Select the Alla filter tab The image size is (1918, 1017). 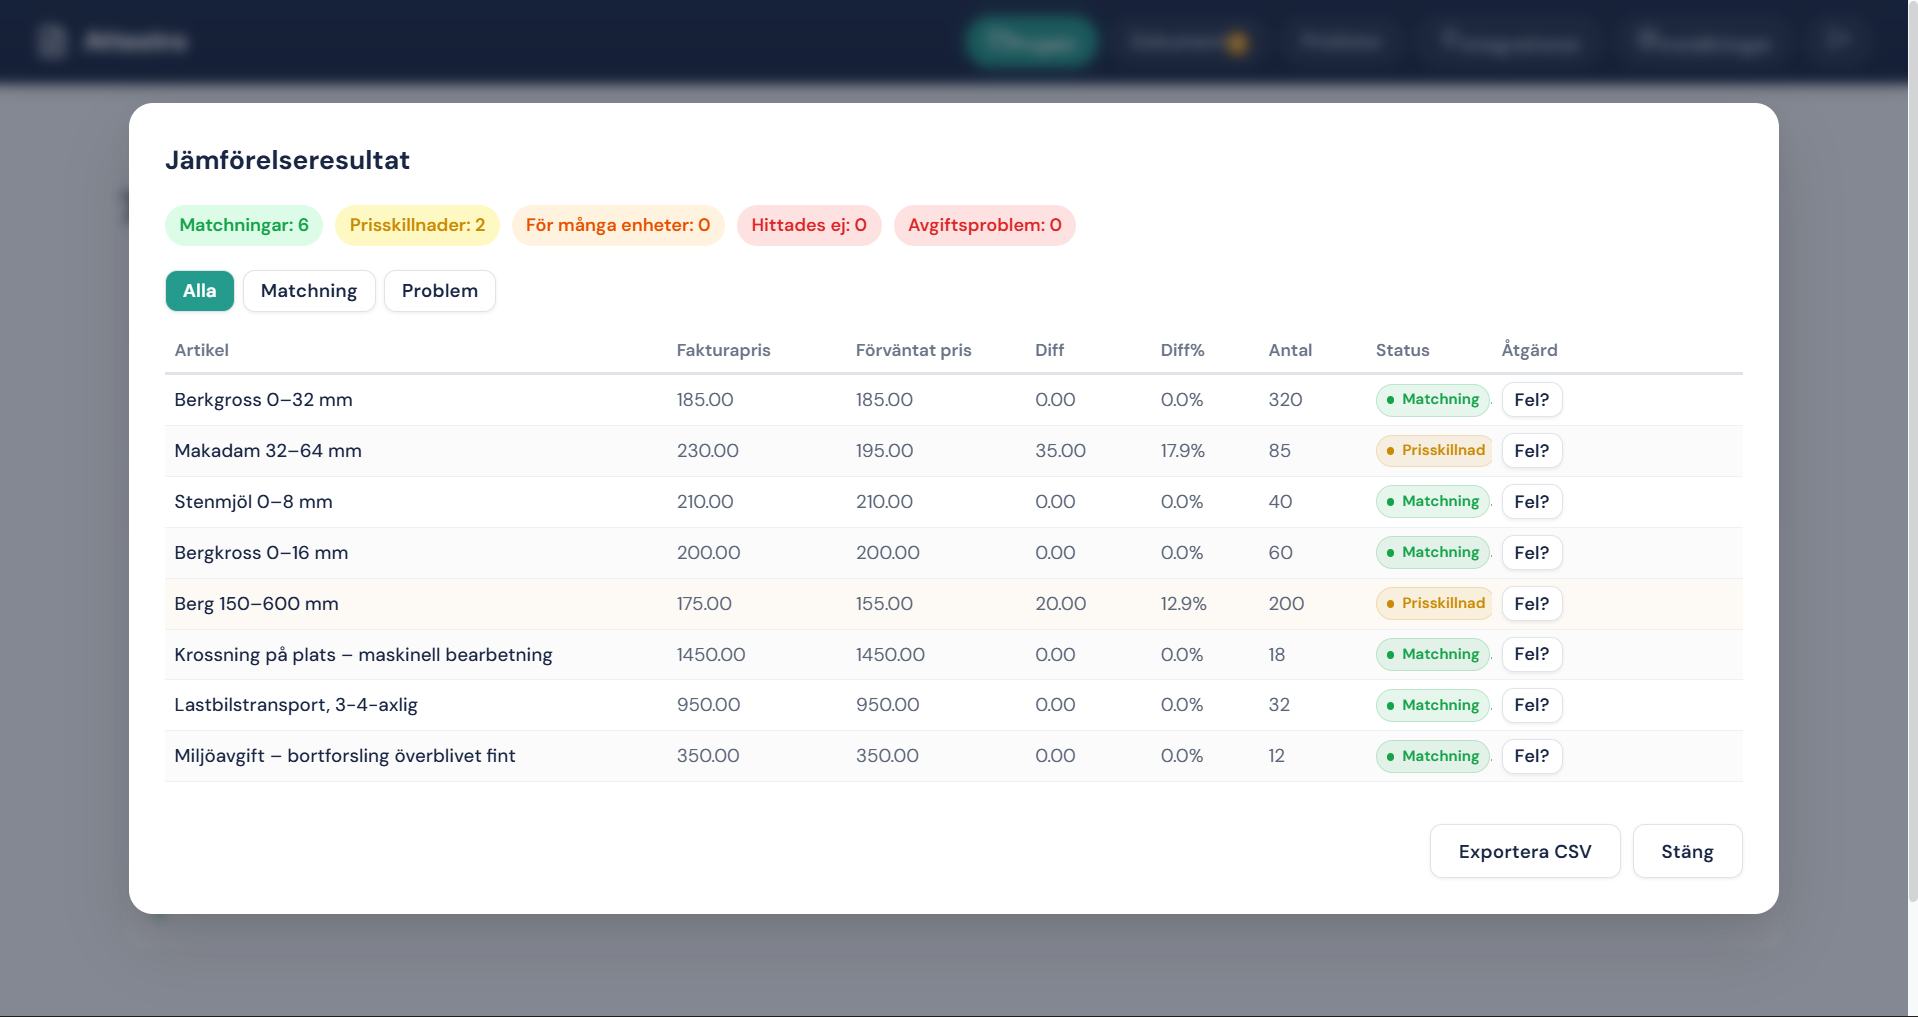[x=199, y=291]
